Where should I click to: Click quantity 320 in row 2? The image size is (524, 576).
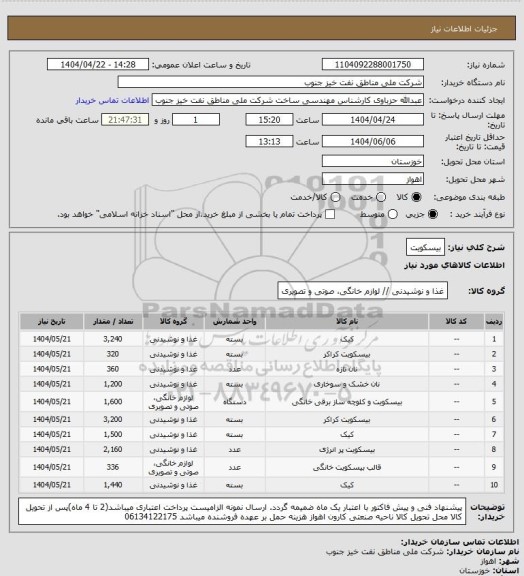click(x=113, y=354)
